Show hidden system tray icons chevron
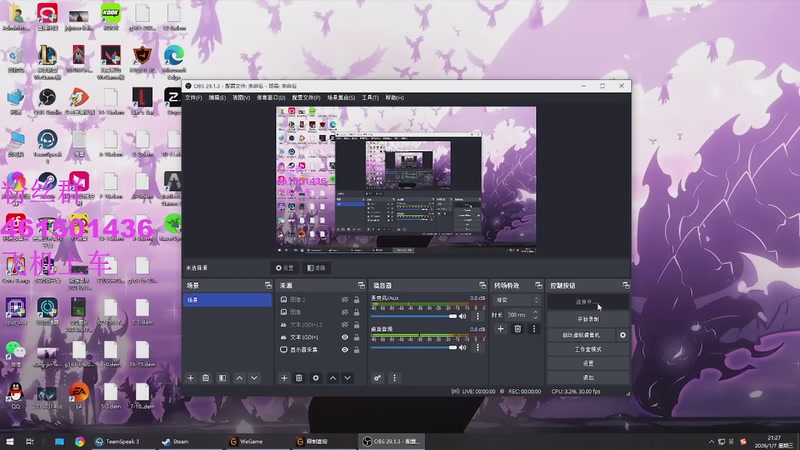 coord(711,441)
